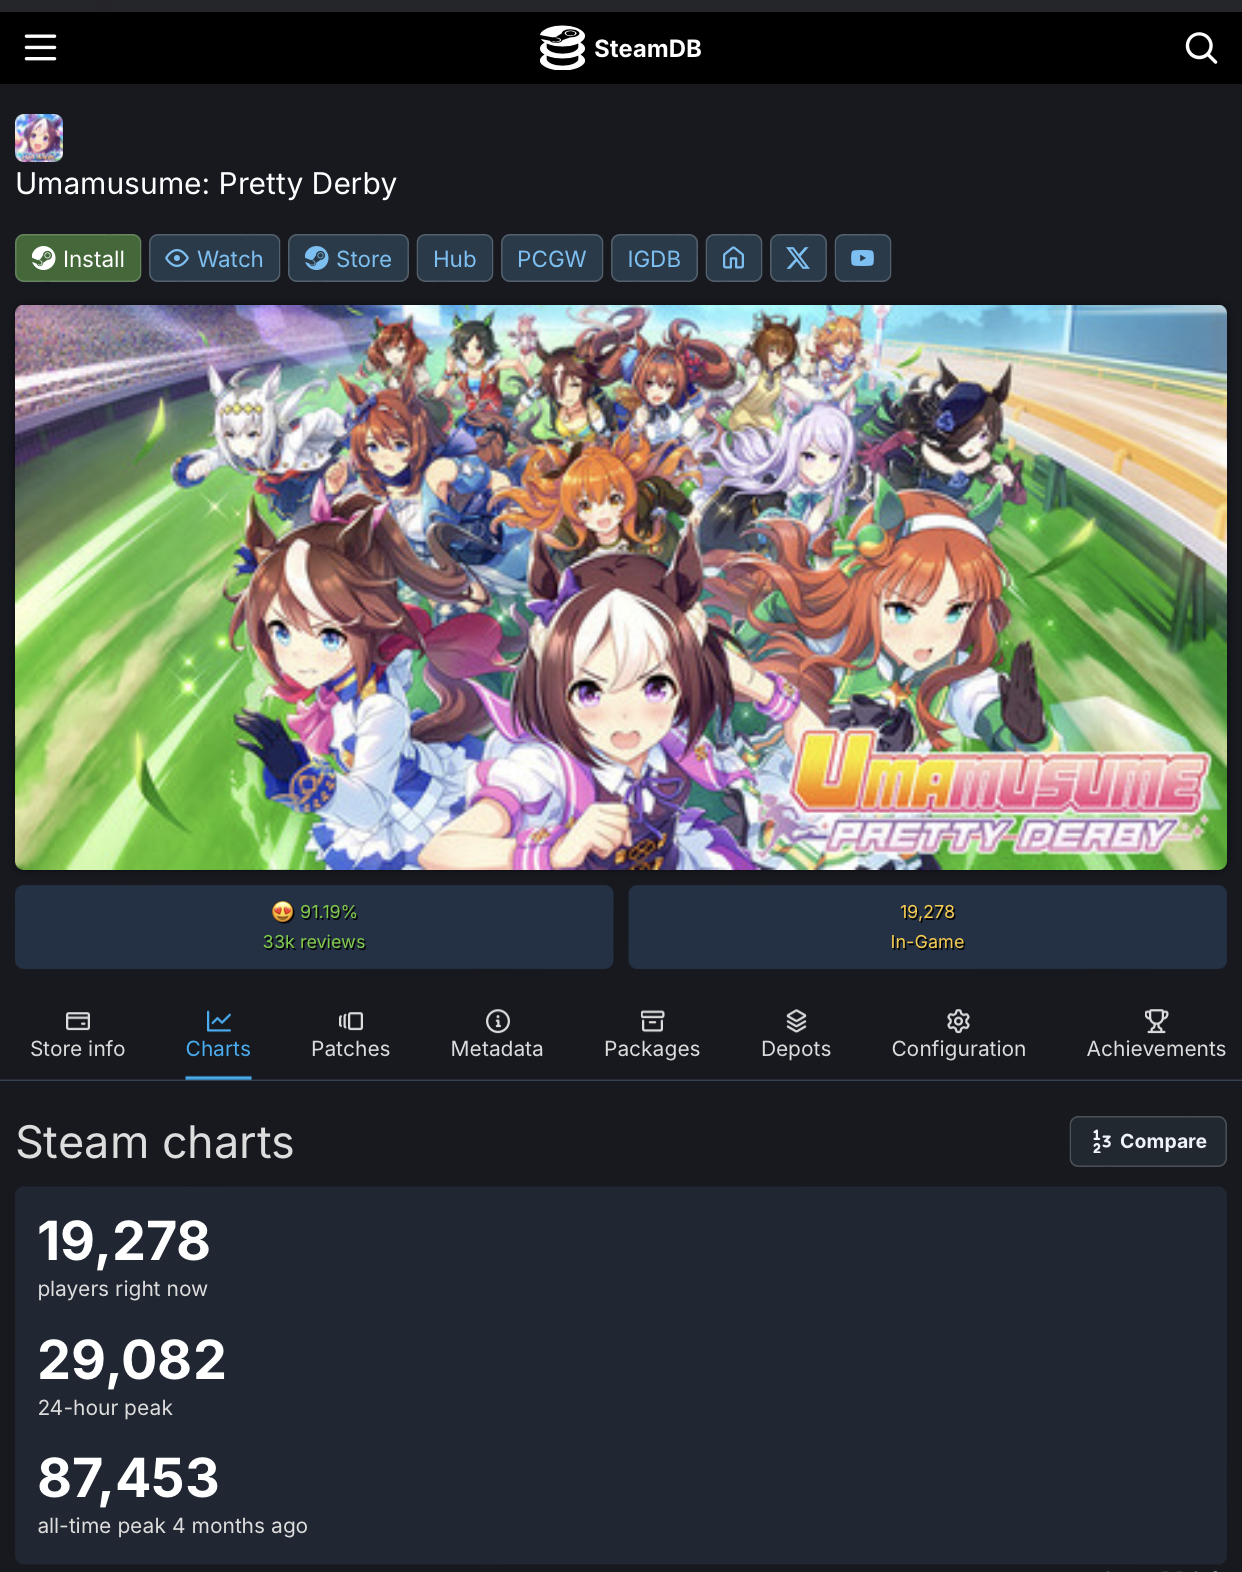
Task: Open the YouTube channel icon link
Action: click(x=862, y=259)
